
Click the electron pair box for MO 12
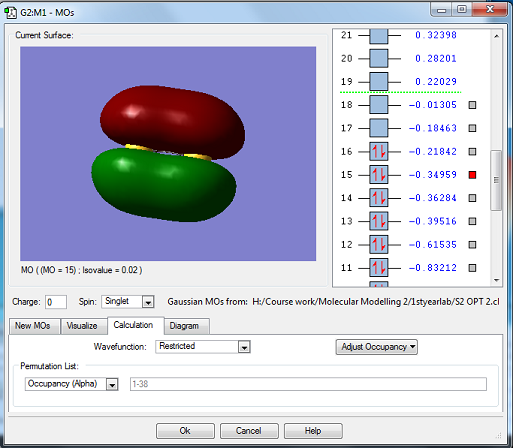click(379, 245)
